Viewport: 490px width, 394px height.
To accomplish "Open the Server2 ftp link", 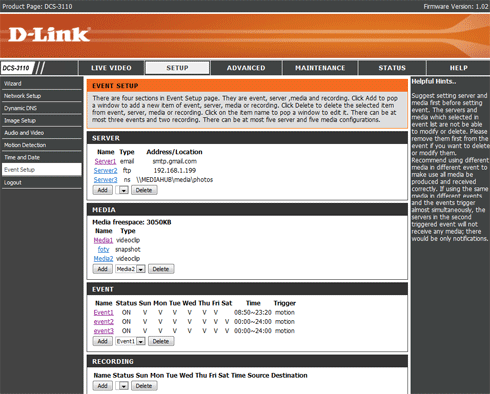I will click(105, 171).
